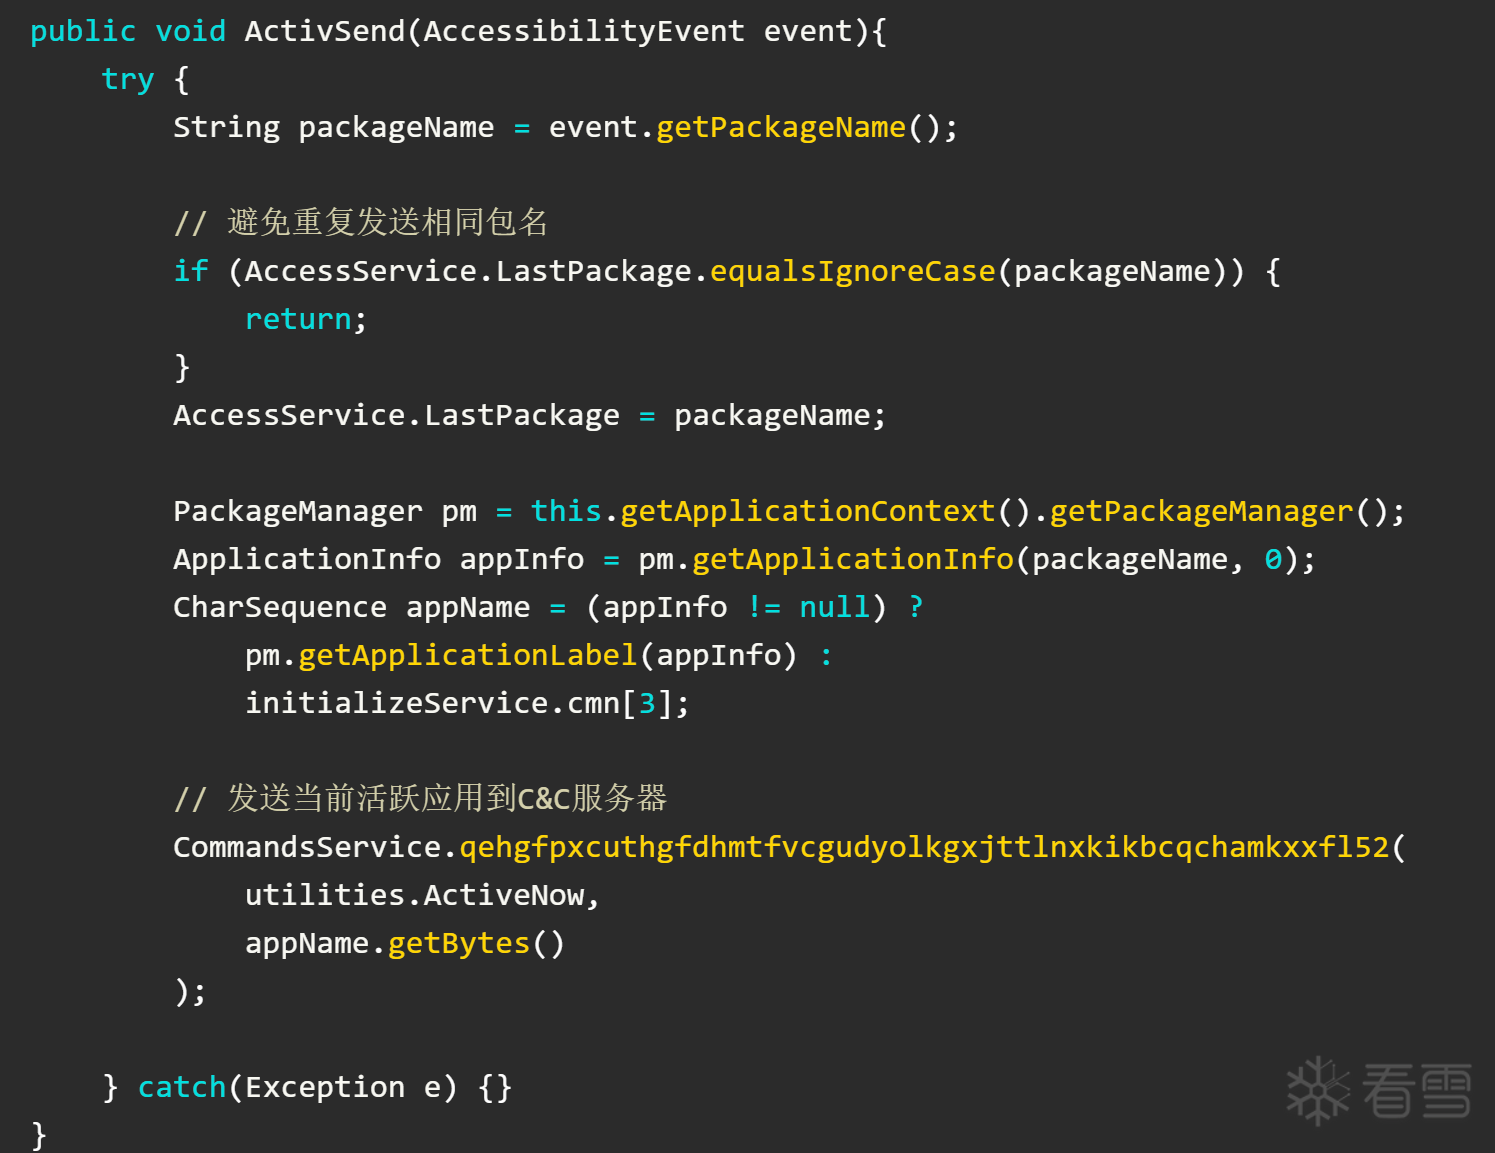Click the 'null' keyword
This screenshot has height=1153, width=1495.
coord(835,607)
